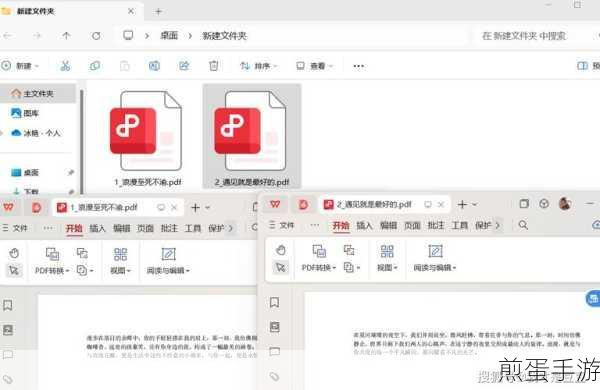Click the Cut scissors icon in File Explorer

[x=65, y=66]
